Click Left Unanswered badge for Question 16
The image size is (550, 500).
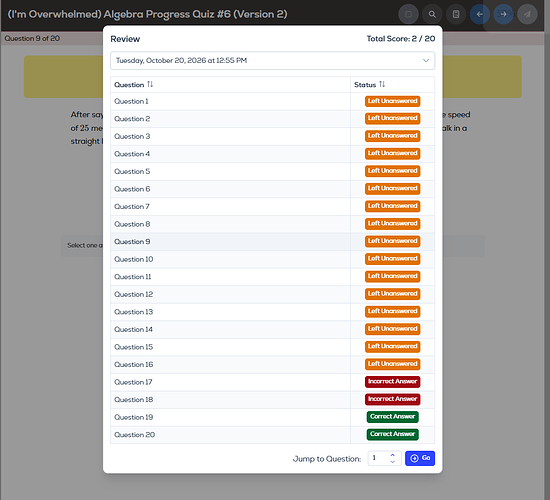[393, 364]
